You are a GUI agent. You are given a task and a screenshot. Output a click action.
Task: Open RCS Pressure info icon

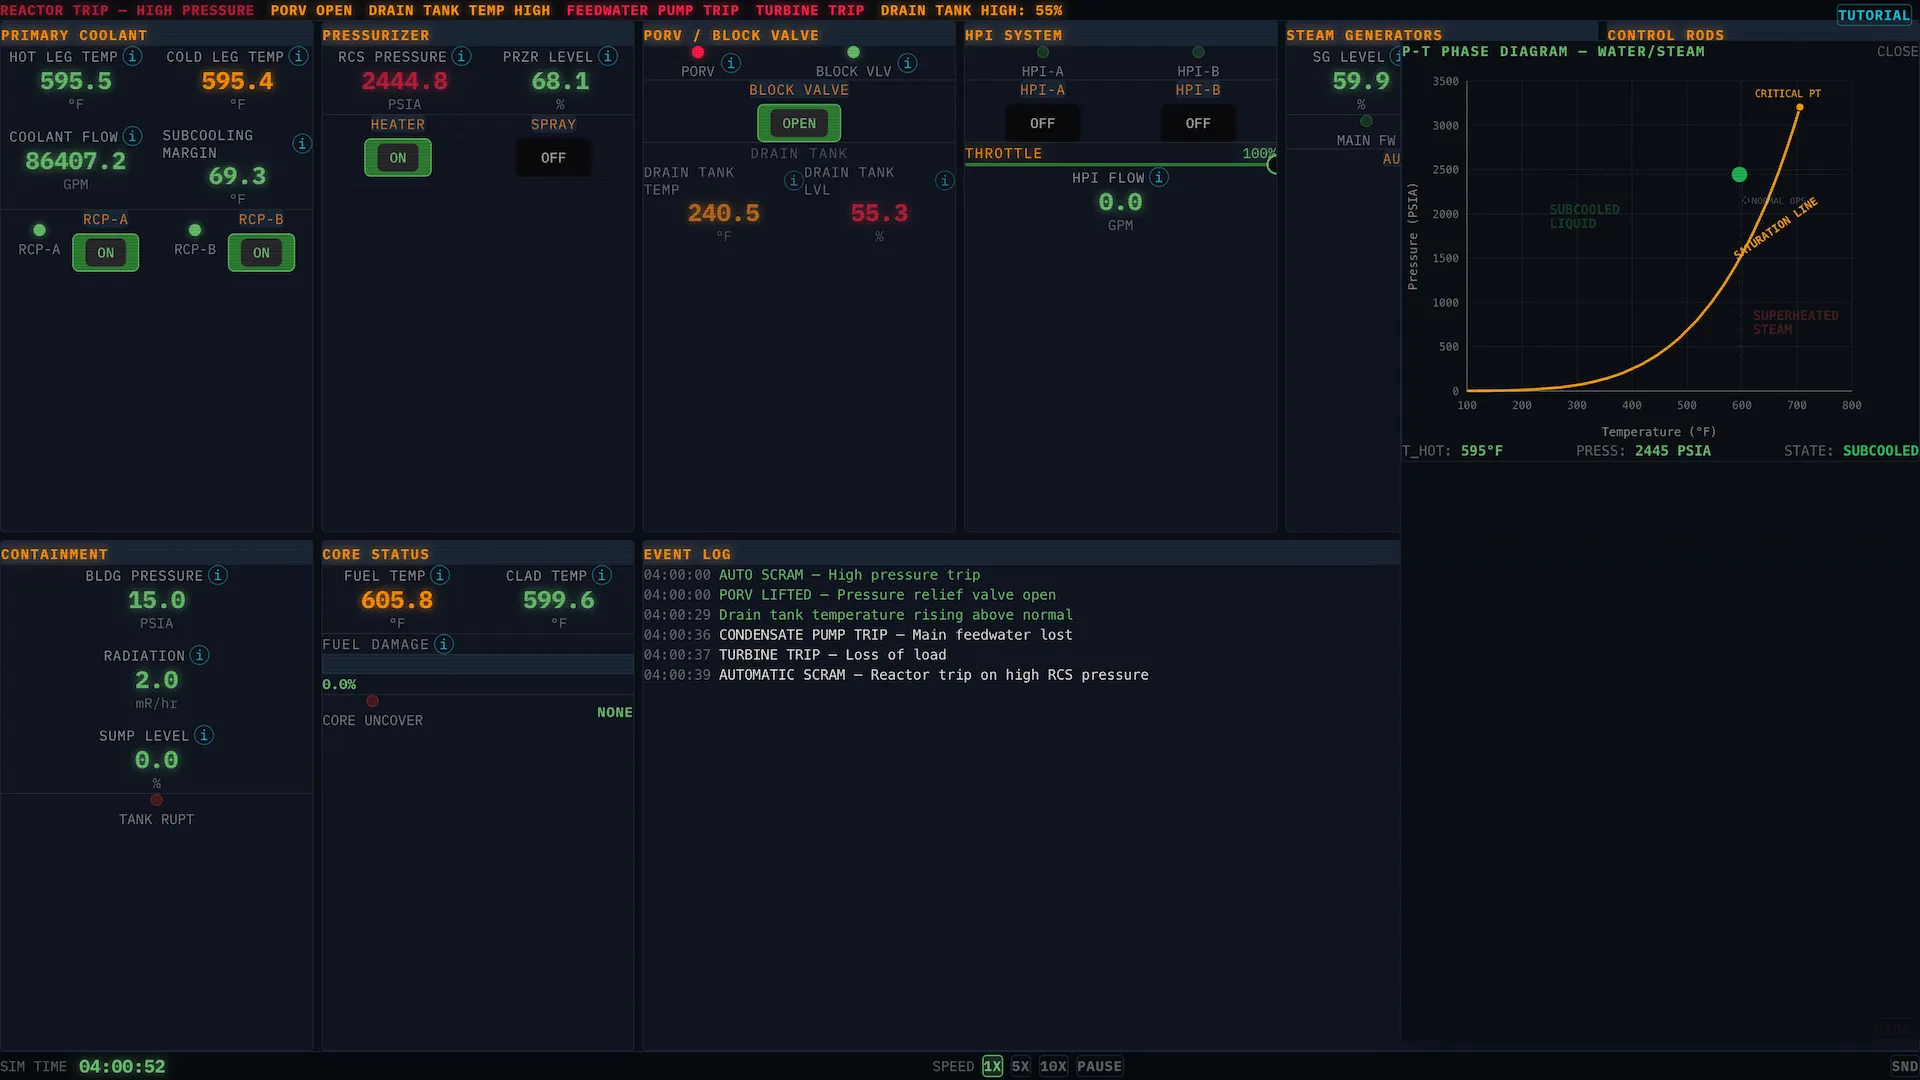[461, 57]
